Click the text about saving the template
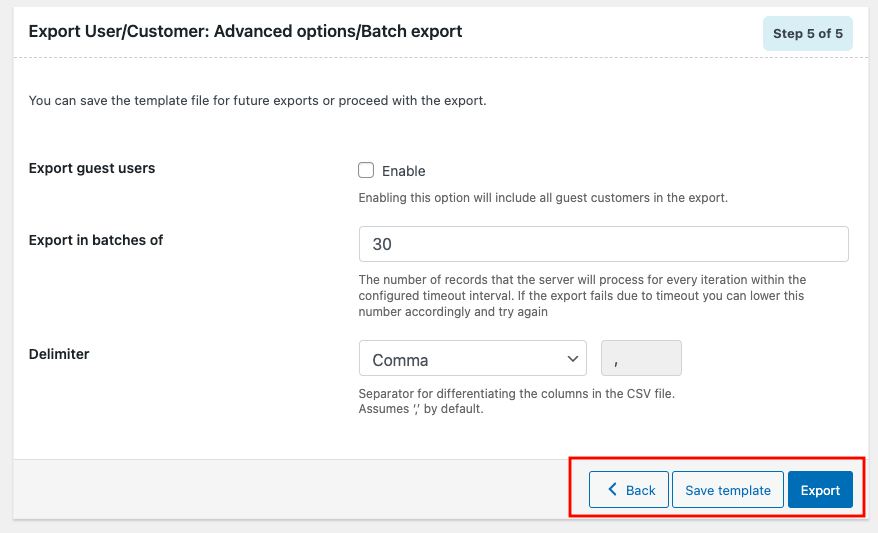This screenshot has width=878, height=533. pyautogui.click(x=258, y=101)
